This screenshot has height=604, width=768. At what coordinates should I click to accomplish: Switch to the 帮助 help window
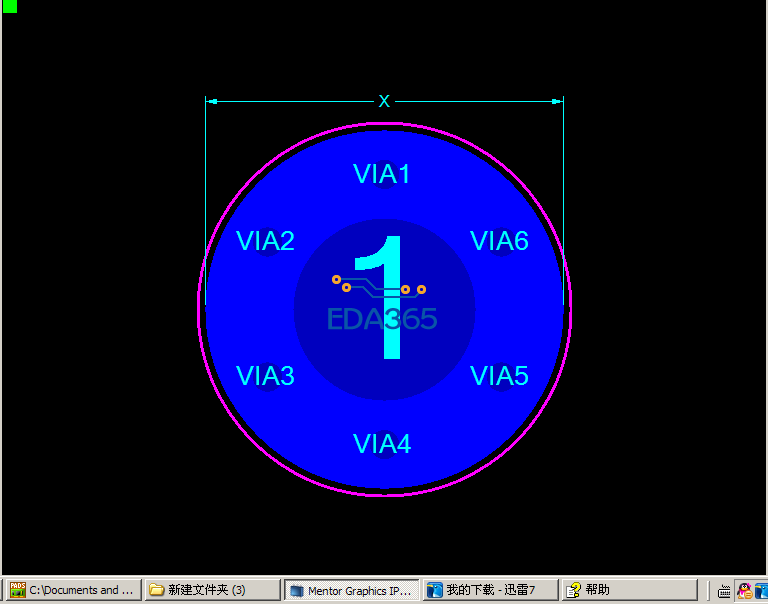pyautogui.click(x=629, y=590)
